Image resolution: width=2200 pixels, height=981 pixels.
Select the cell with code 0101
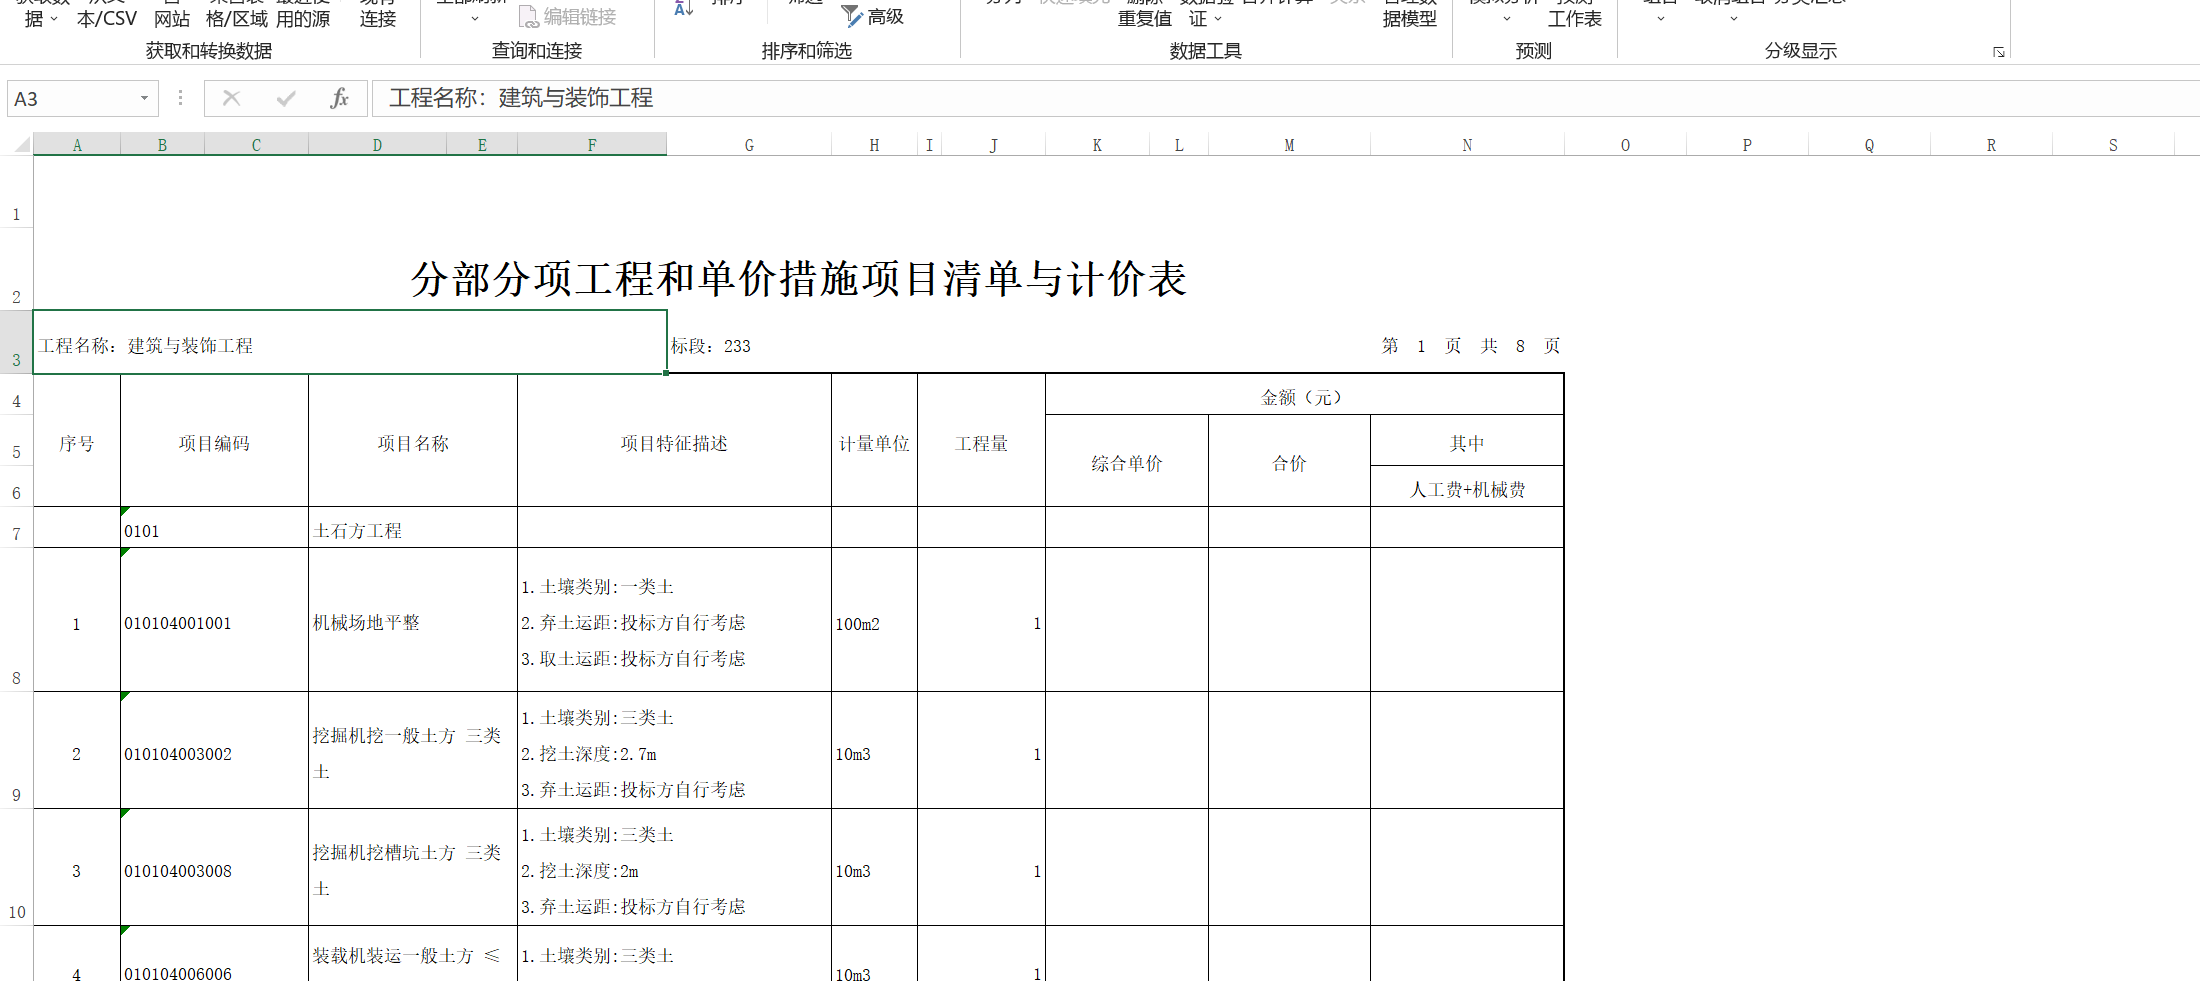pos(214,527)
